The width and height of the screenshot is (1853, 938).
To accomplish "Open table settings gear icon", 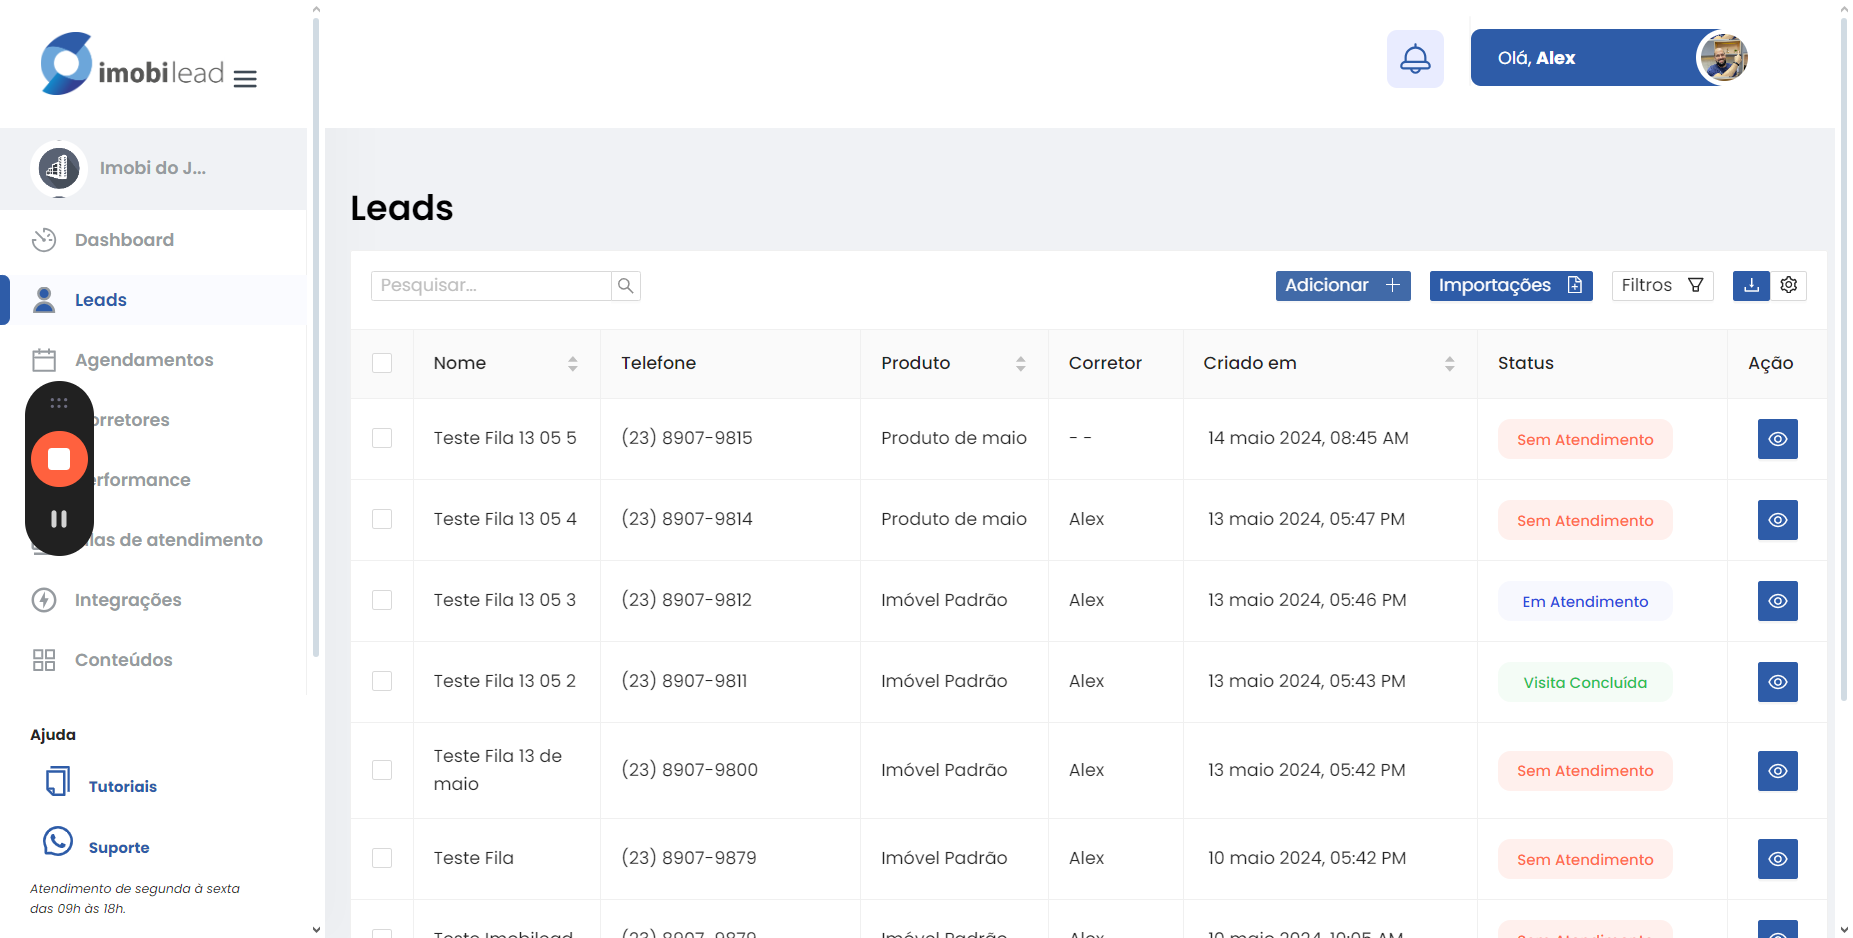I will [x=1789, y=286].
